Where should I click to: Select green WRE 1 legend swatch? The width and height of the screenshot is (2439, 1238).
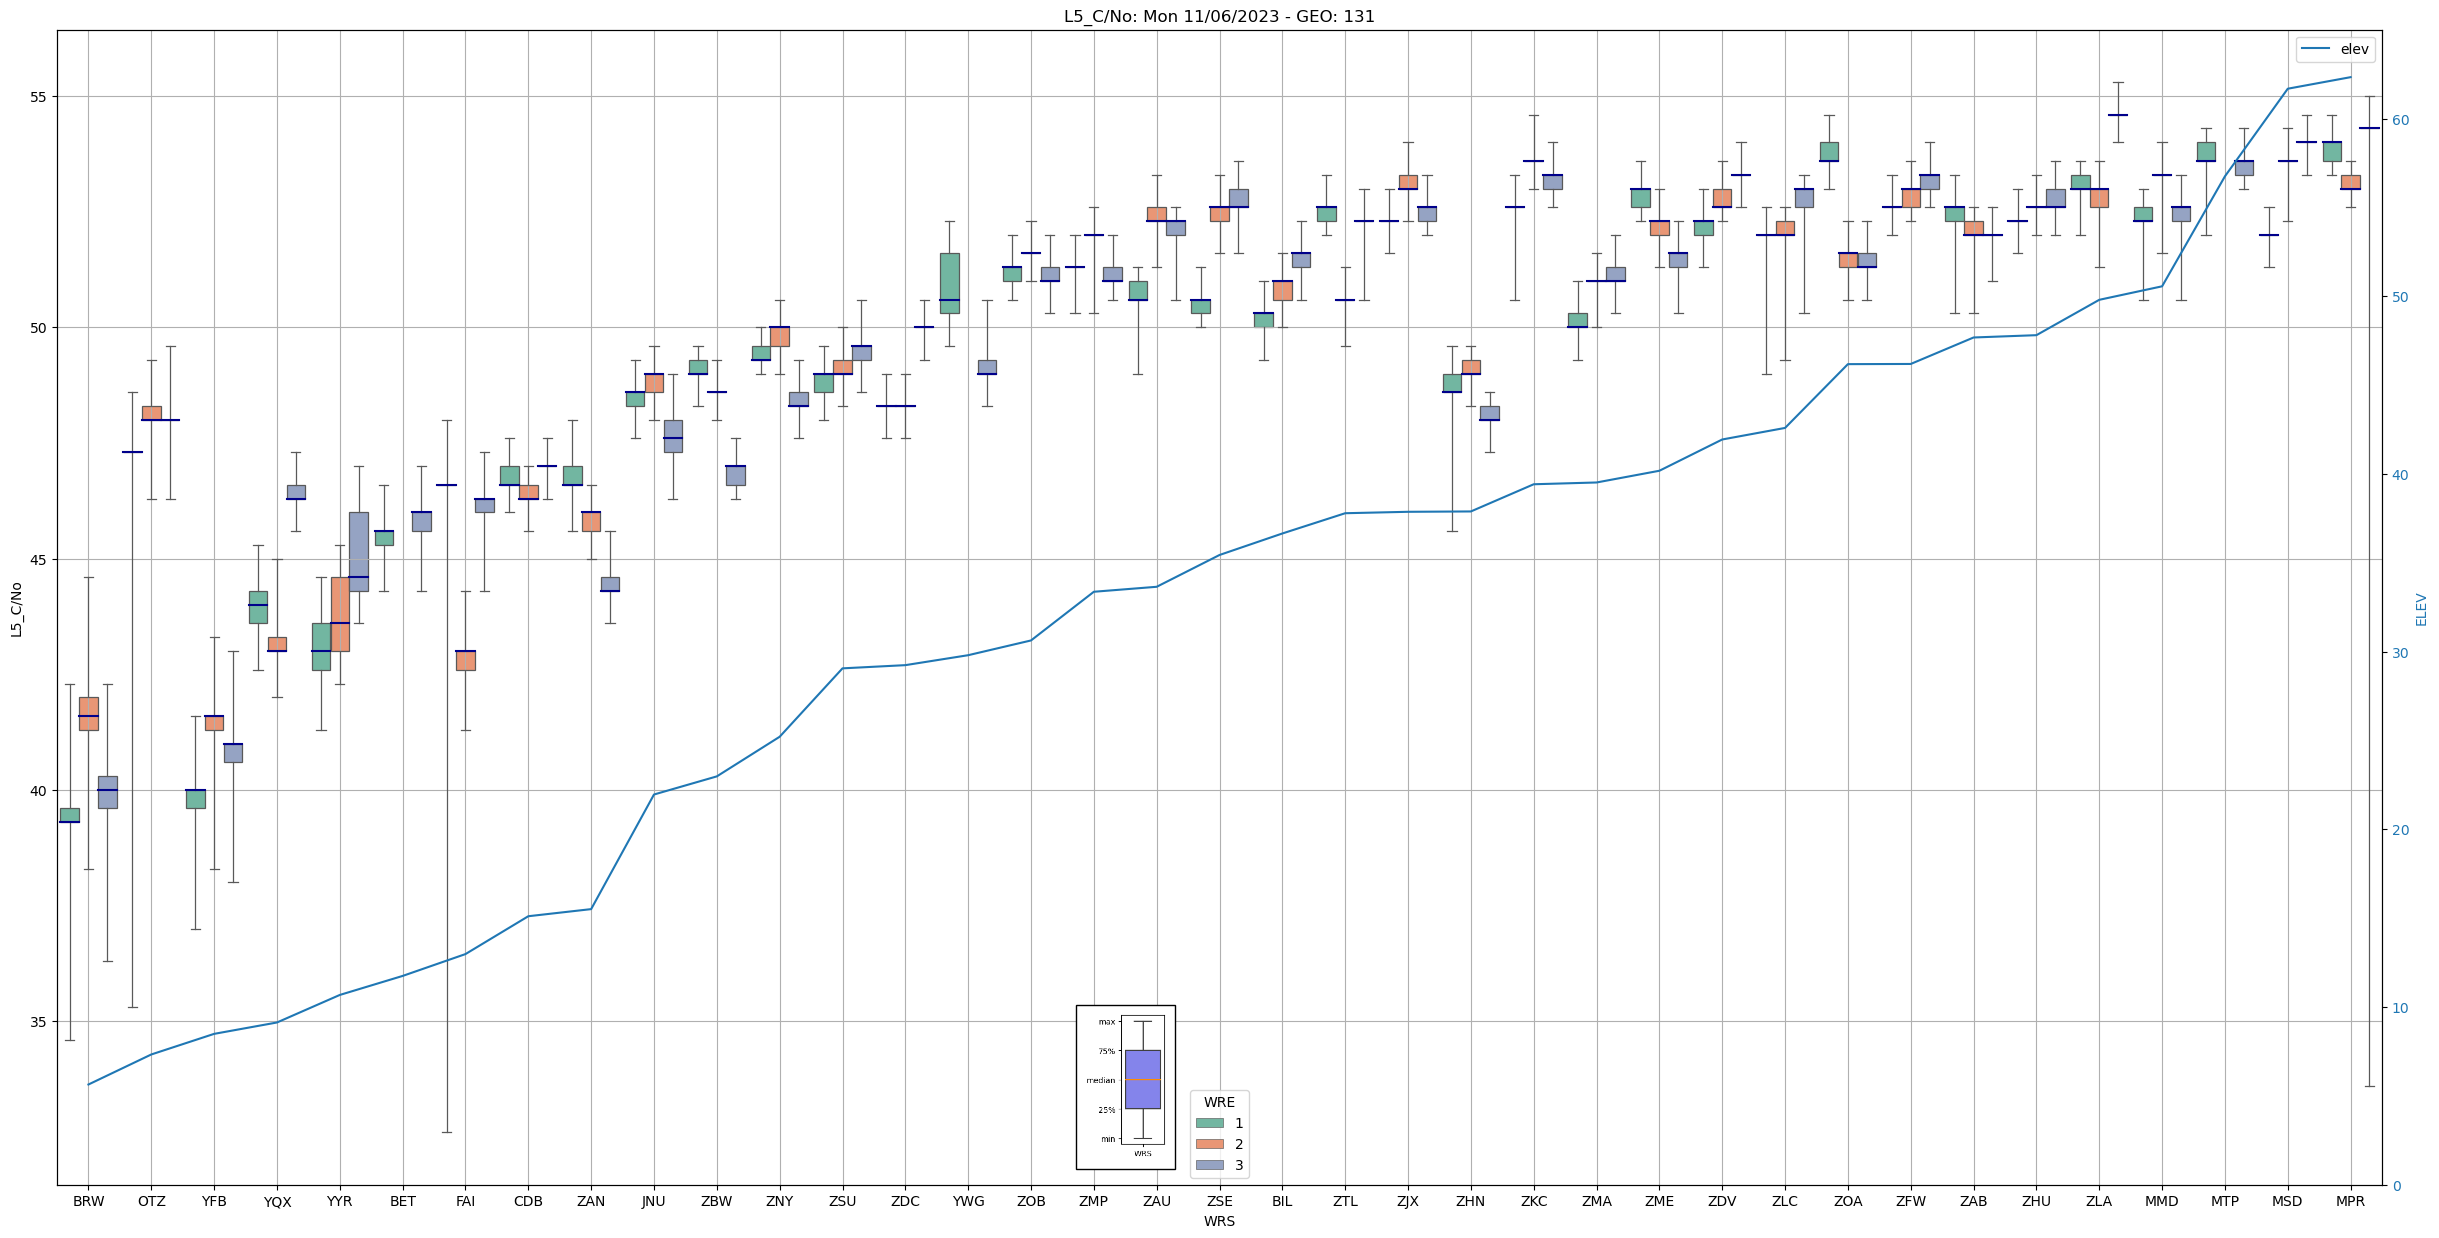(1209, 1123)
